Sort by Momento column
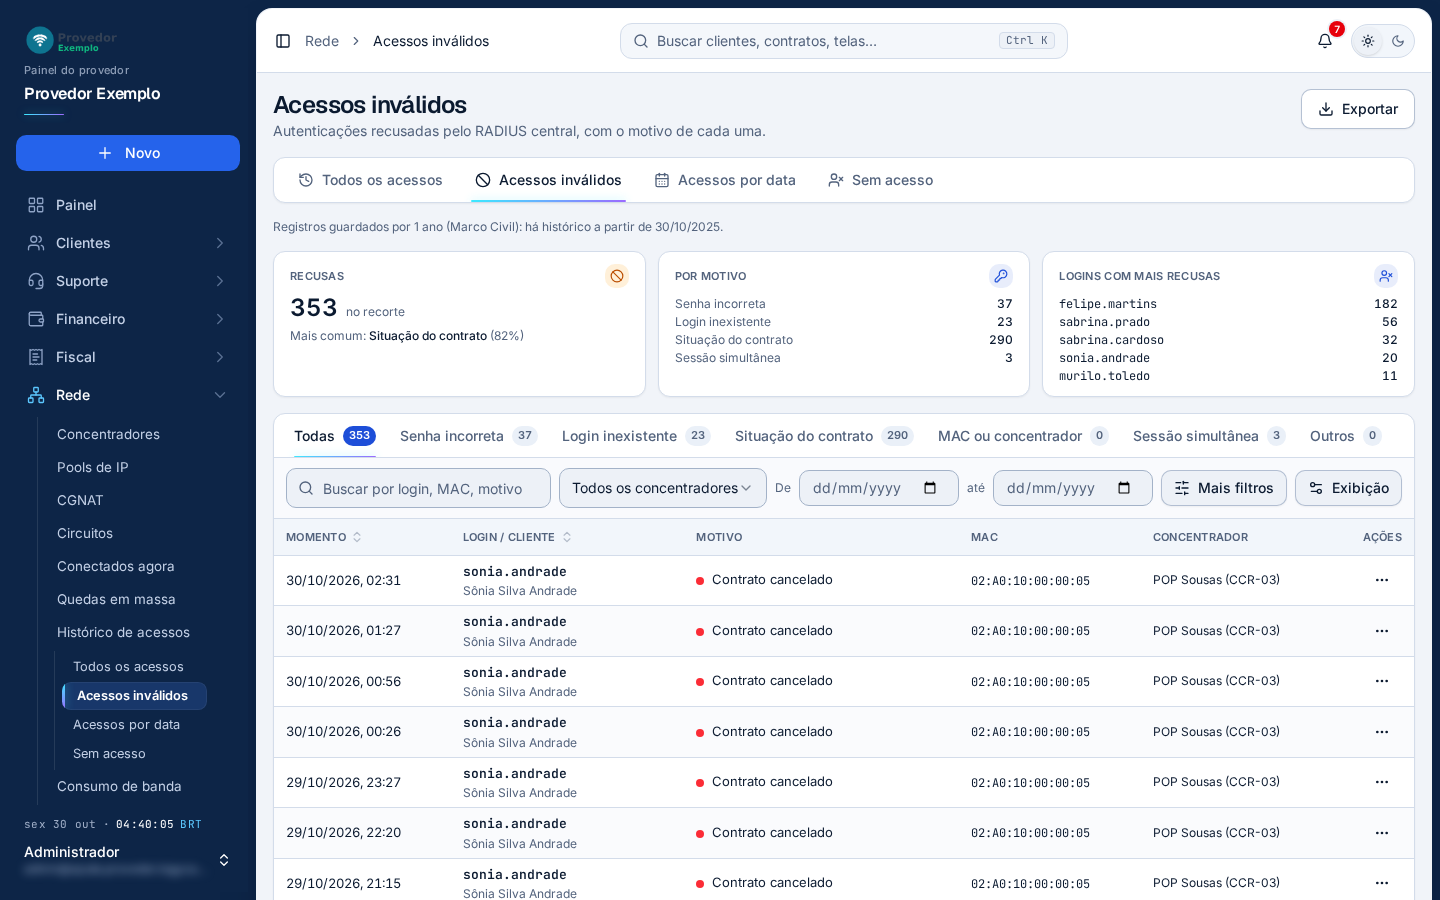The height and width of the screenshot is (900, 1440). pos(324,537)
